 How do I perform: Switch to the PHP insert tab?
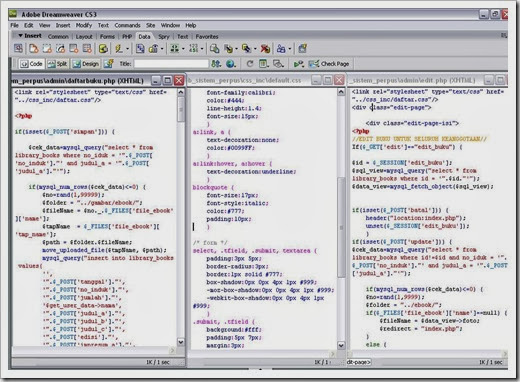127,36
